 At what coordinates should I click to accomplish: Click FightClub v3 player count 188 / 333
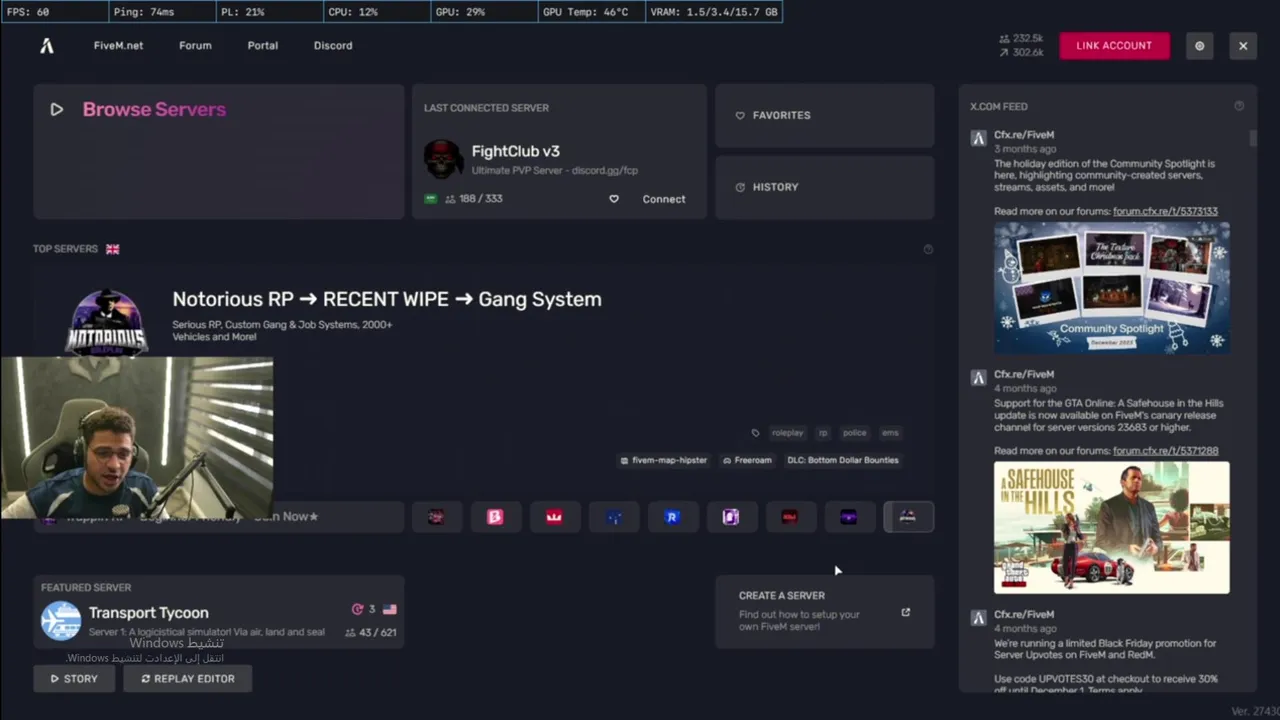(474, 199)
